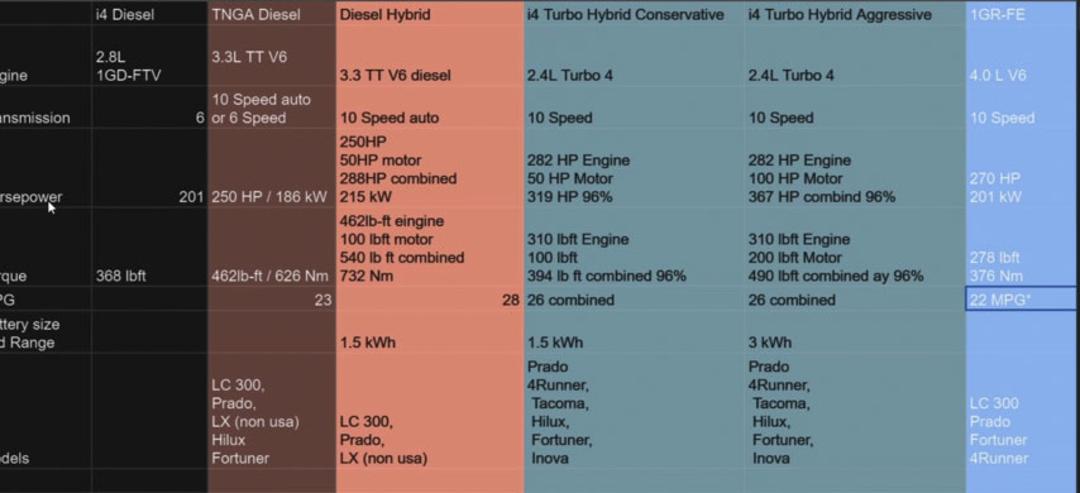
Task: Select the 278 lbft 376 Nm cell
Action: coord(1023,246)
